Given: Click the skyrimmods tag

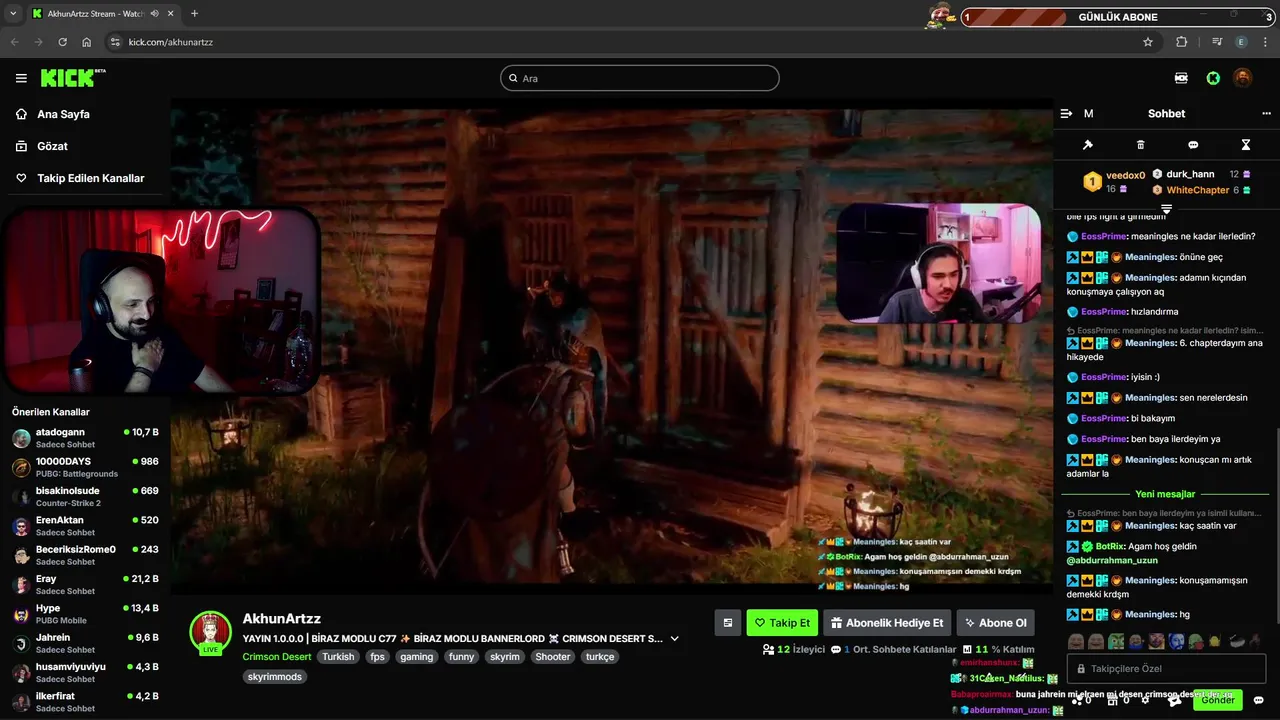Looking at the screenshot, I should point(275,677).
